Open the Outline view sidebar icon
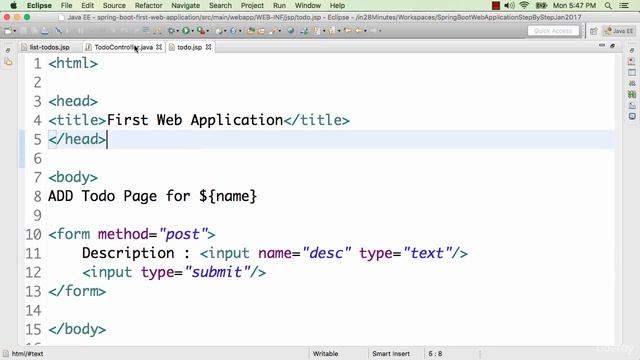 point(632,72)
